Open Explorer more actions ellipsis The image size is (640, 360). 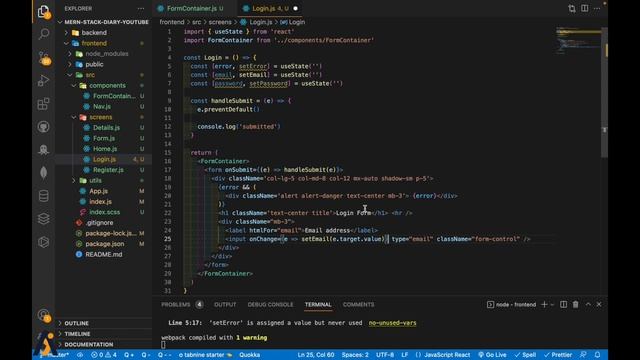[x=141, y=8]
